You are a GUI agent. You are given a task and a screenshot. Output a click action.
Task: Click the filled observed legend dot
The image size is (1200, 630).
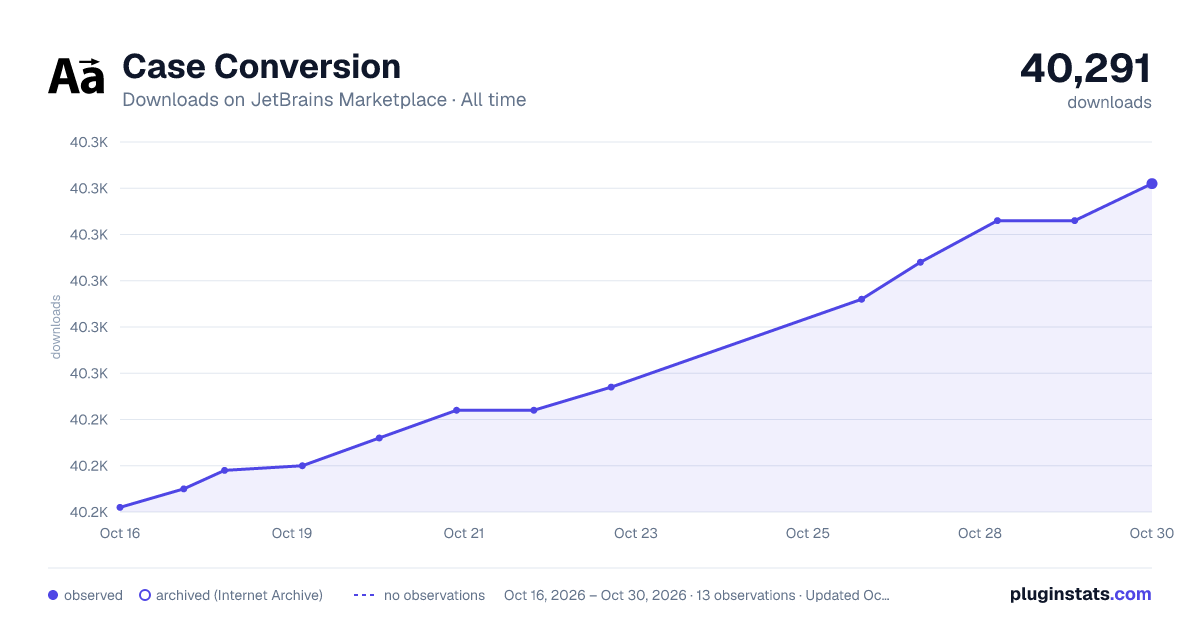click(x=53, y=595)
